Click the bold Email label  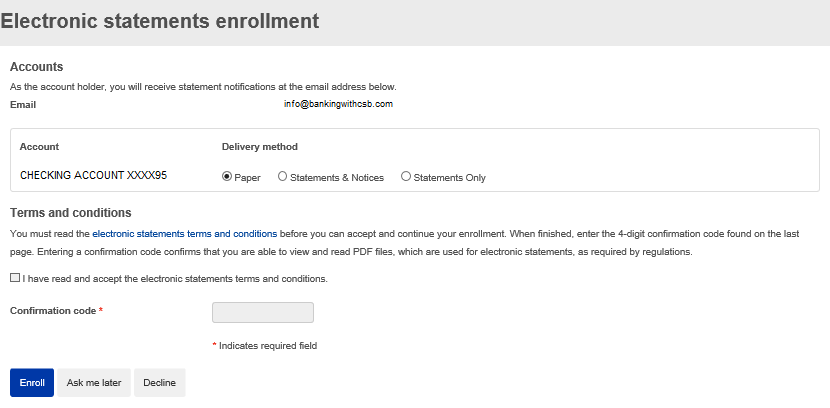[x=23, y=104]
